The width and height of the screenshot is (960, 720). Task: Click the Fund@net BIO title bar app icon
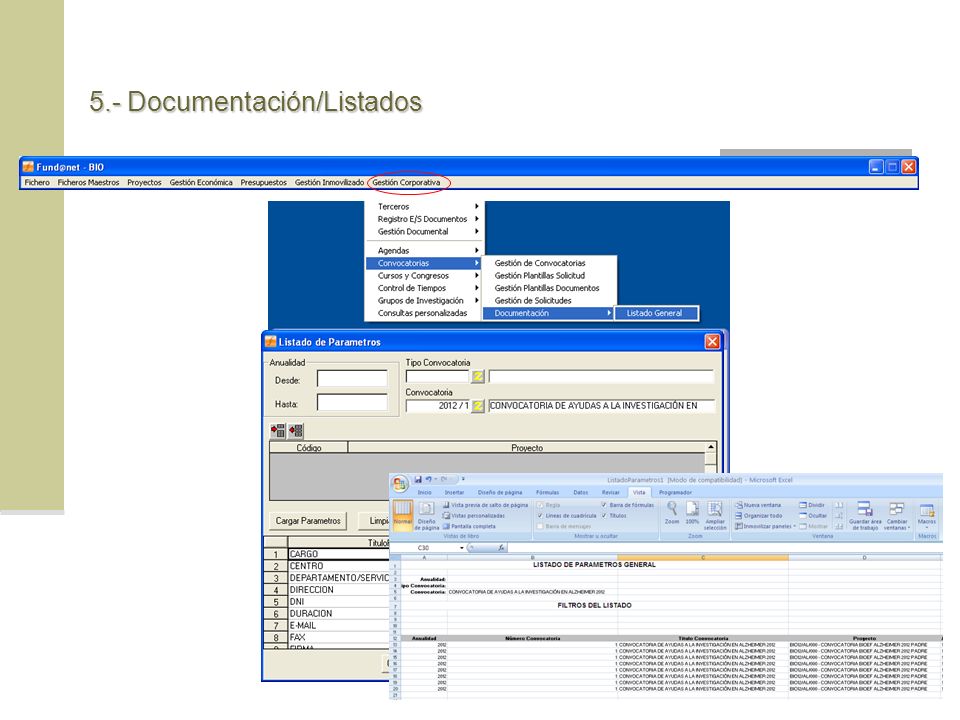click(x=28, y=167)
